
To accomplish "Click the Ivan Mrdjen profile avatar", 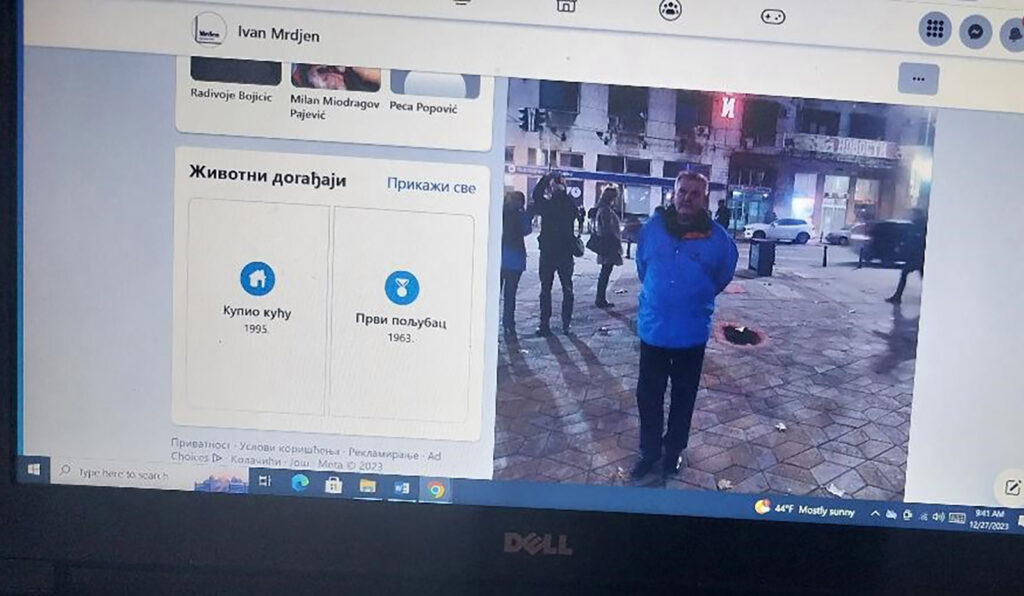I will pos(209,29).
